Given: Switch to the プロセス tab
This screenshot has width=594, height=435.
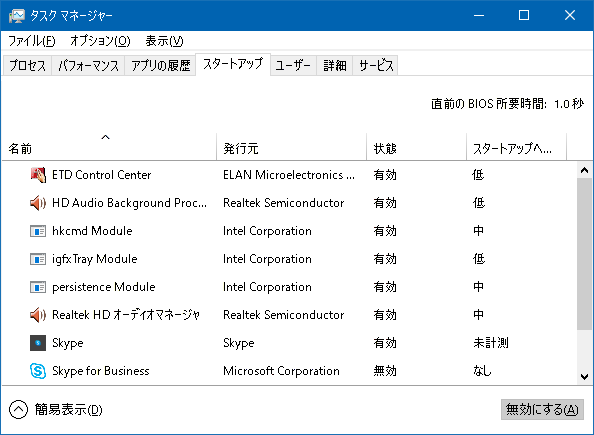Looking at the screenshot, I should [27, 66].
